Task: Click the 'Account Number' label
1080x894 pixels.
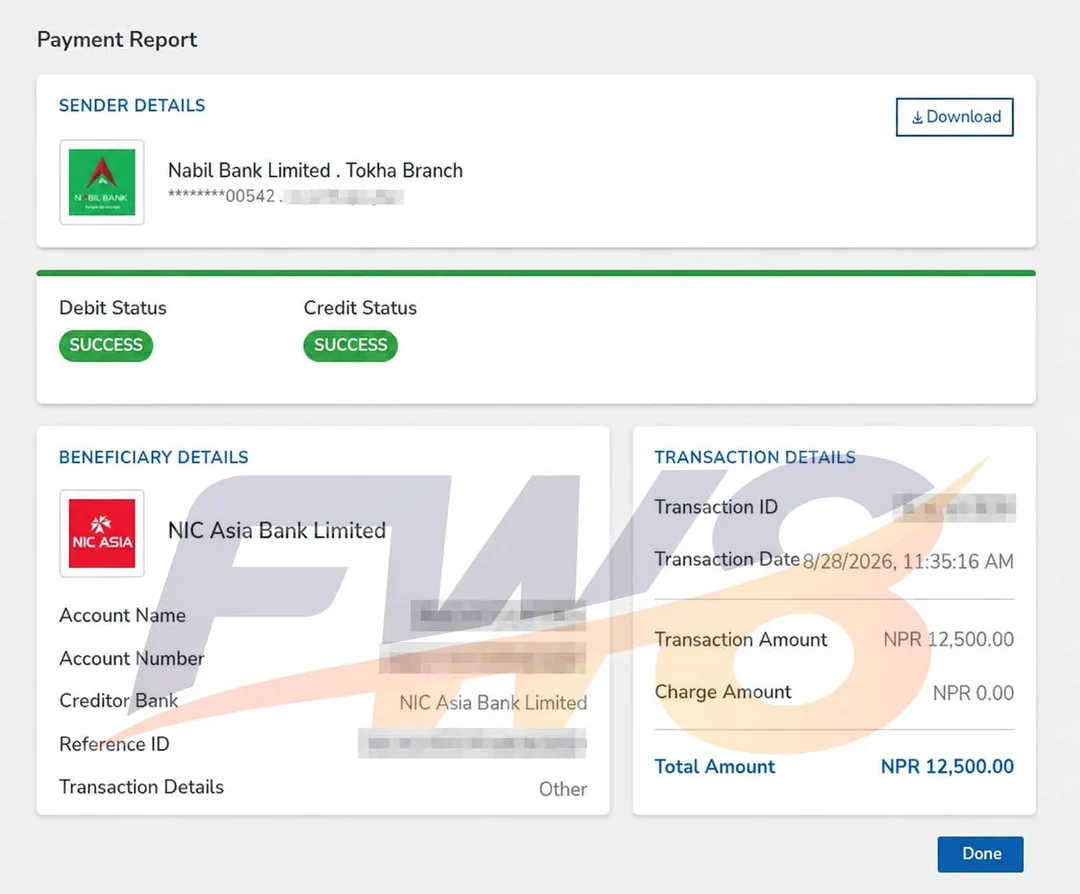Action: [x=132, y=658]
